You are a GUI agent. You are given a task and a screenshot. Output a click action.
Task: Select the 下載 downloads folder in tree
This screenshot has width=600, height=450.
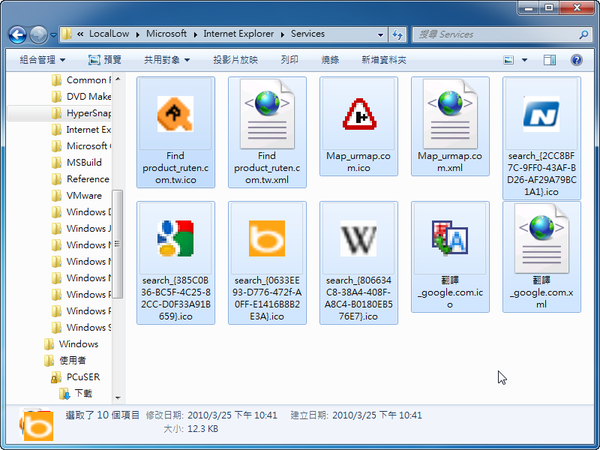pyautogui.click(x=76, y=393)
